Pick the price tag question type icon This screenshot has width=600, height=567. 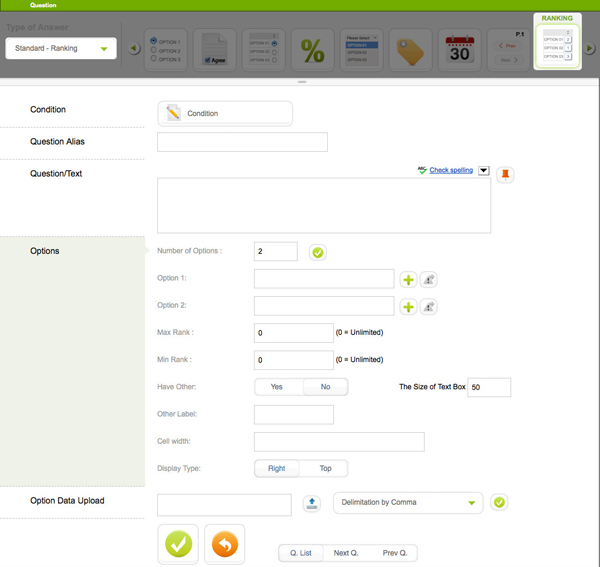pyautogui.click(x=411, y=50)
